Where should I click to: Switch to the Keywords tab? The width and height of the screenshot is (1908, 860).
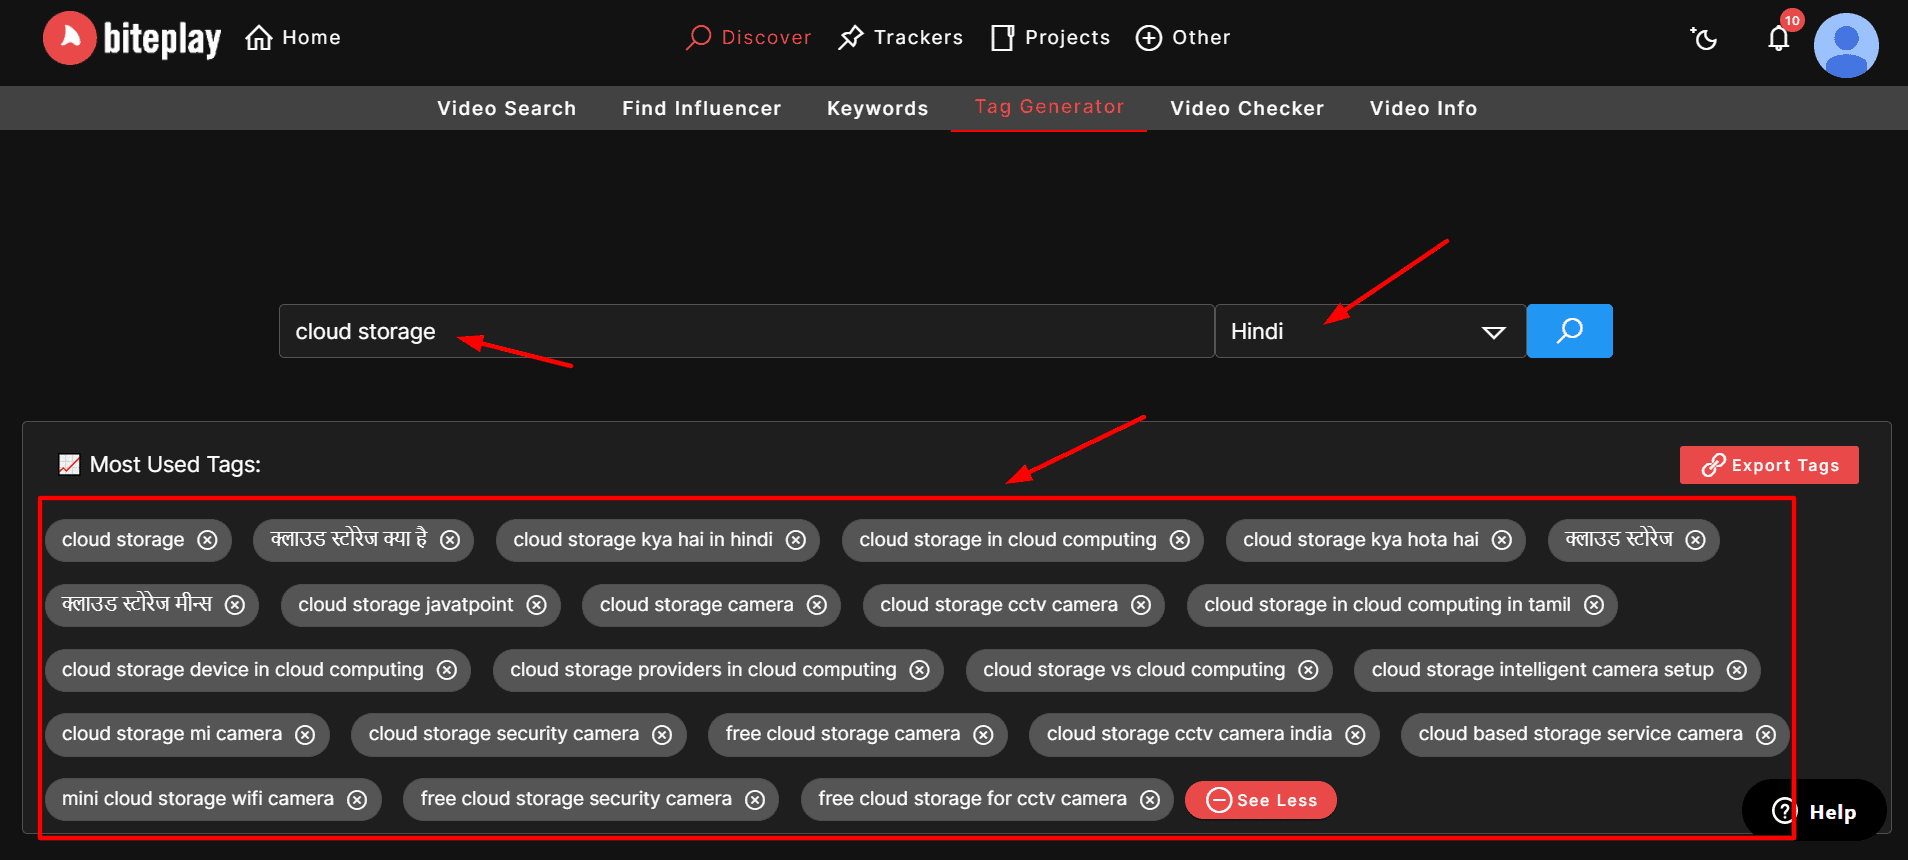tap(877, 108)
